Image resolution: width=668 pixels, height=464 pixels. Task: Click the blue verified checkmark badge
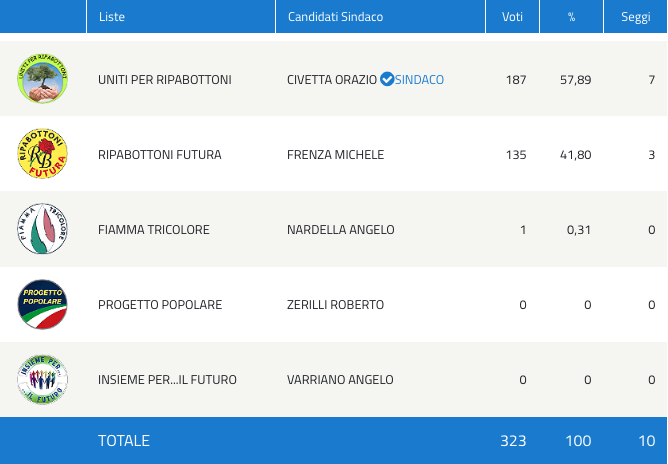coord(387,80)
